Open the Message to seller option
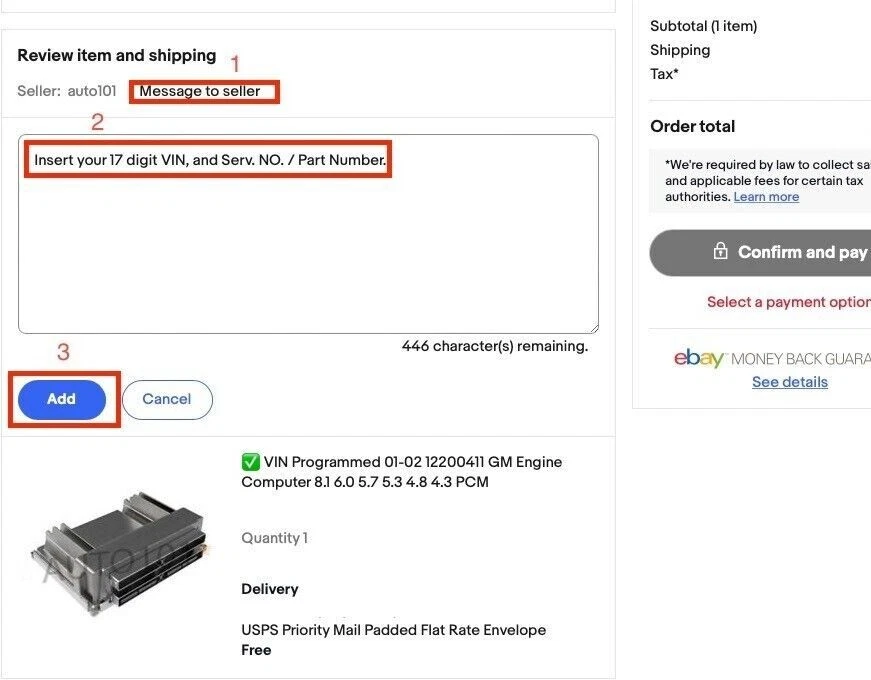Image resolution: width=871 pixels, height=680 pixels. tap(204, 91)
